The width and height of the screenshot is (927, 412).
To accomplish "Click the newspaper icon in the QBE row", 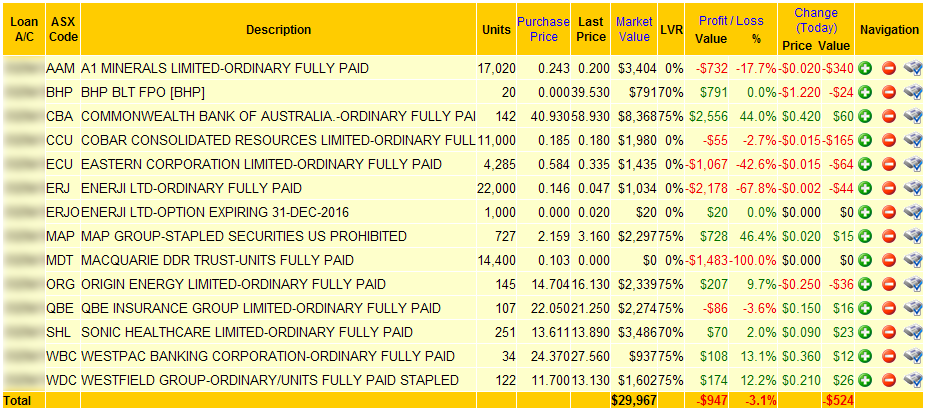I will click(913, 308).
